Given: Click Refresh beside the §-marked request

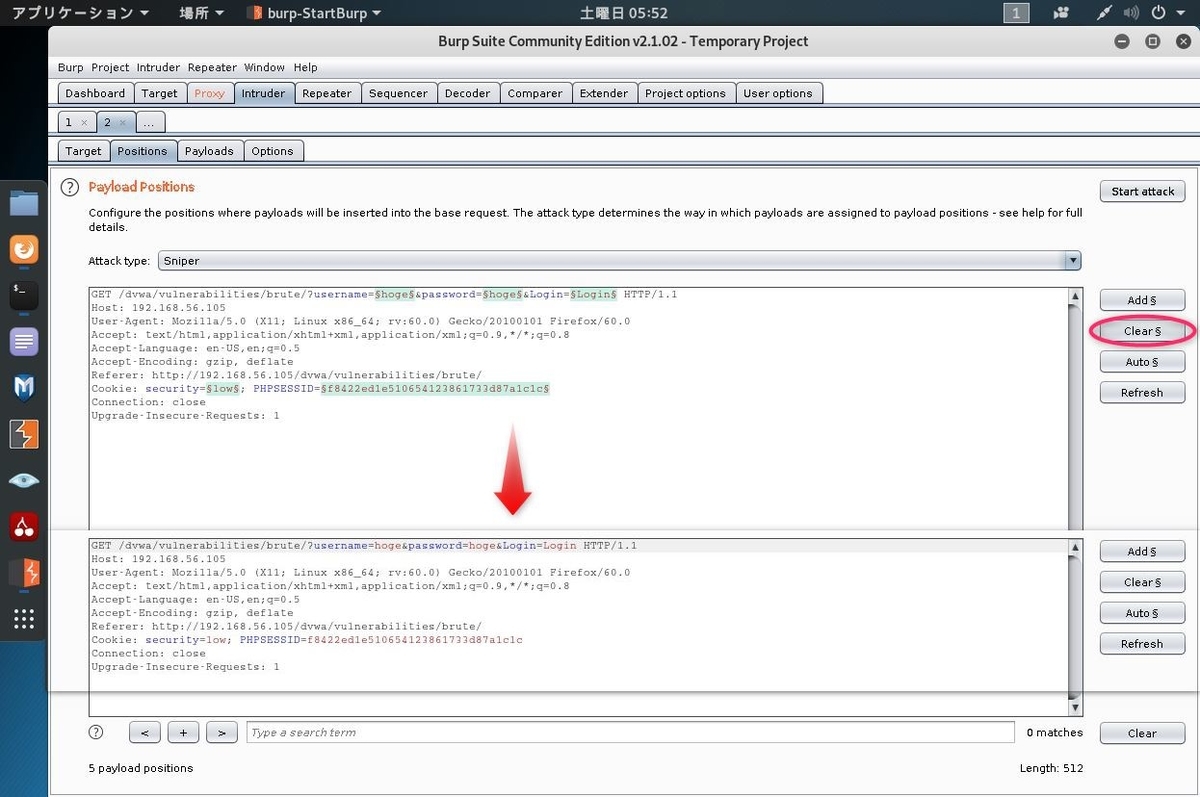Looking at the screenshot, I should click(x=1142, y=393).
